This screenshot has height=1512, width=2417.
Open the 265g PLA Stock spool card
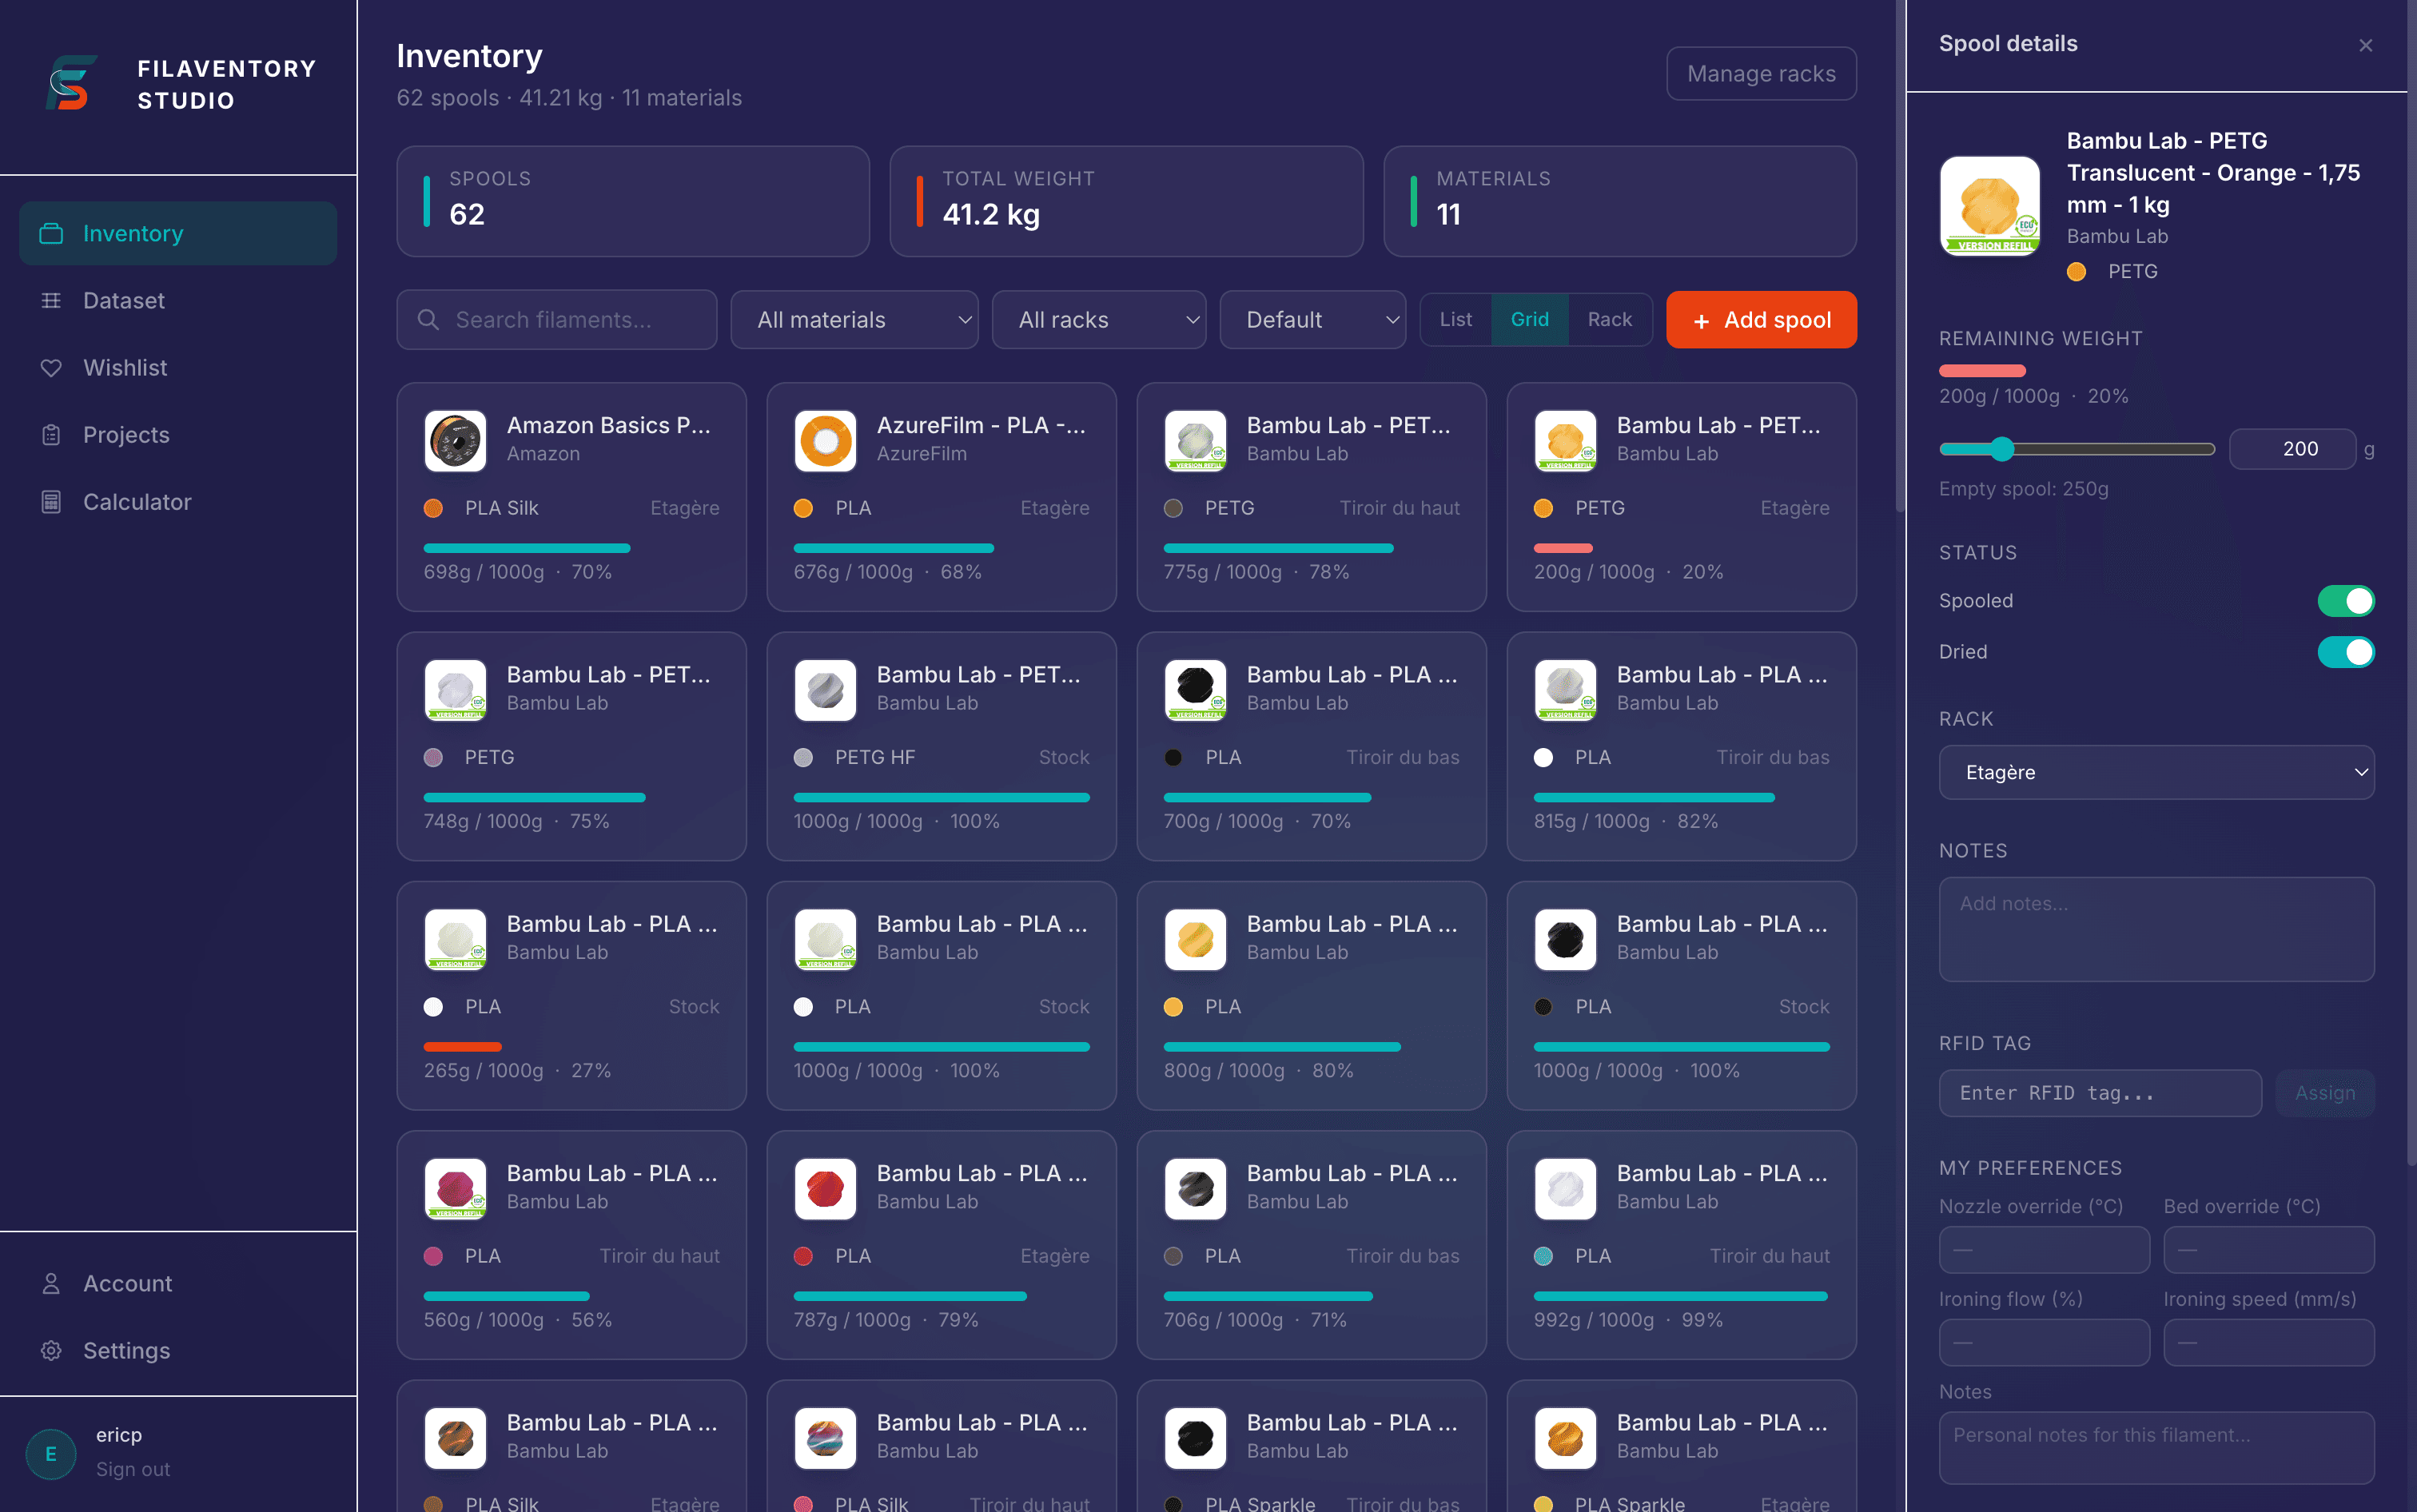click(x=571, y=995)
